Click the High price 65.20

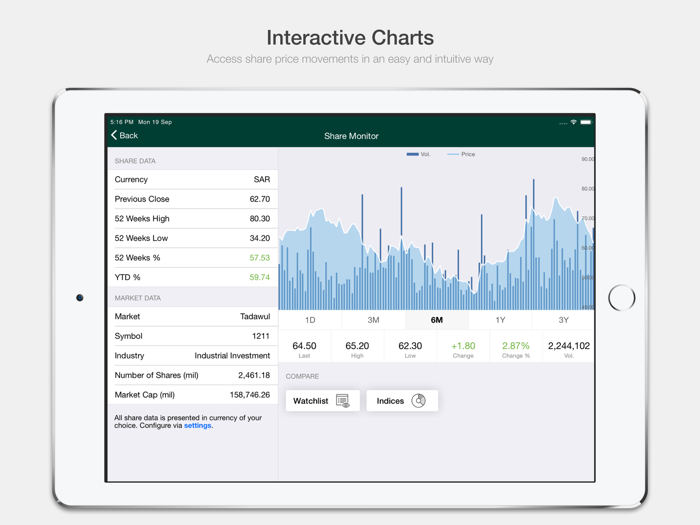point(357,346)
